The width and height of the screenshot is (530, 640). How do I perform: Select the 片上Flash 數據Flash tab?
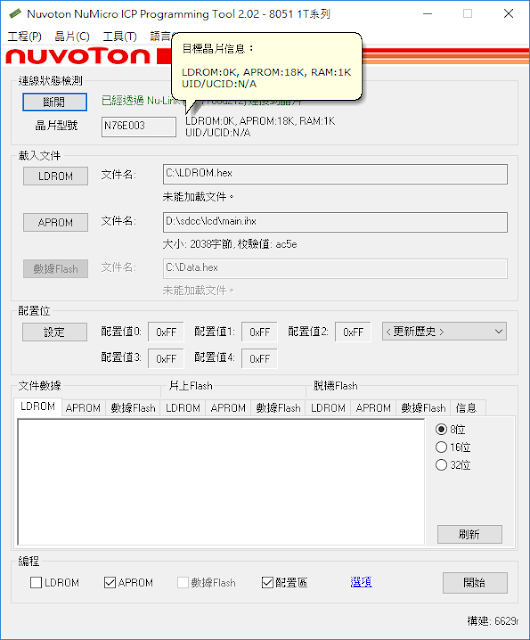pos(278,408)
